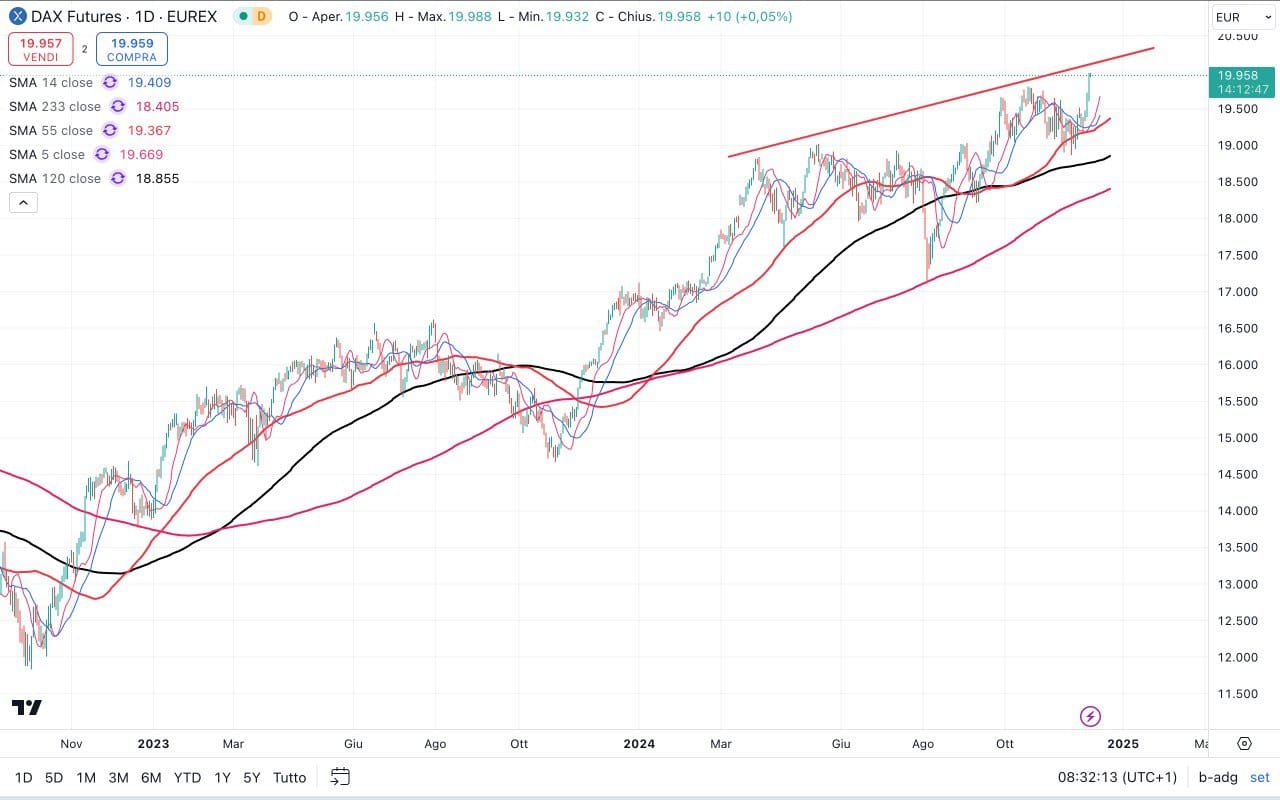Select the 3M date range
Screen dimensions: 1280x800
point(118,777)
